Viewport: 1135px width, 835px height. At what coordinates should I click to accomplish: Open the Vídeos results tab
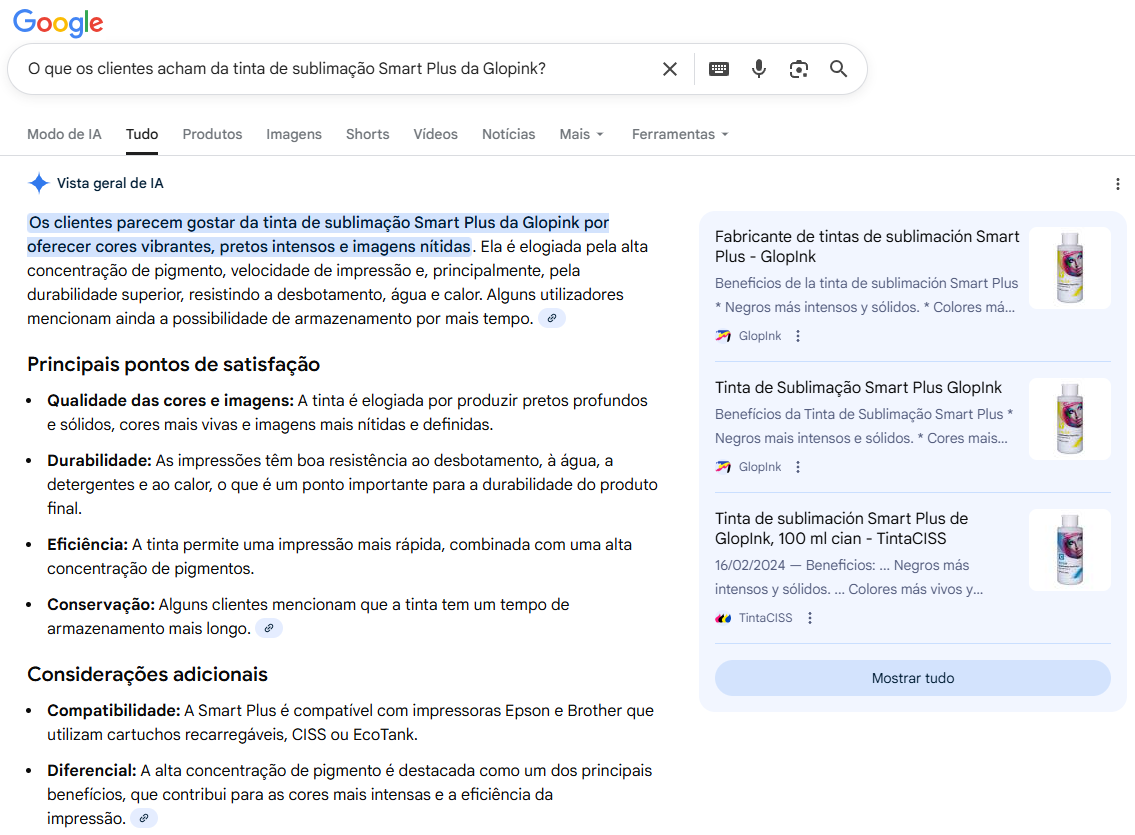[x=435, y=134]
